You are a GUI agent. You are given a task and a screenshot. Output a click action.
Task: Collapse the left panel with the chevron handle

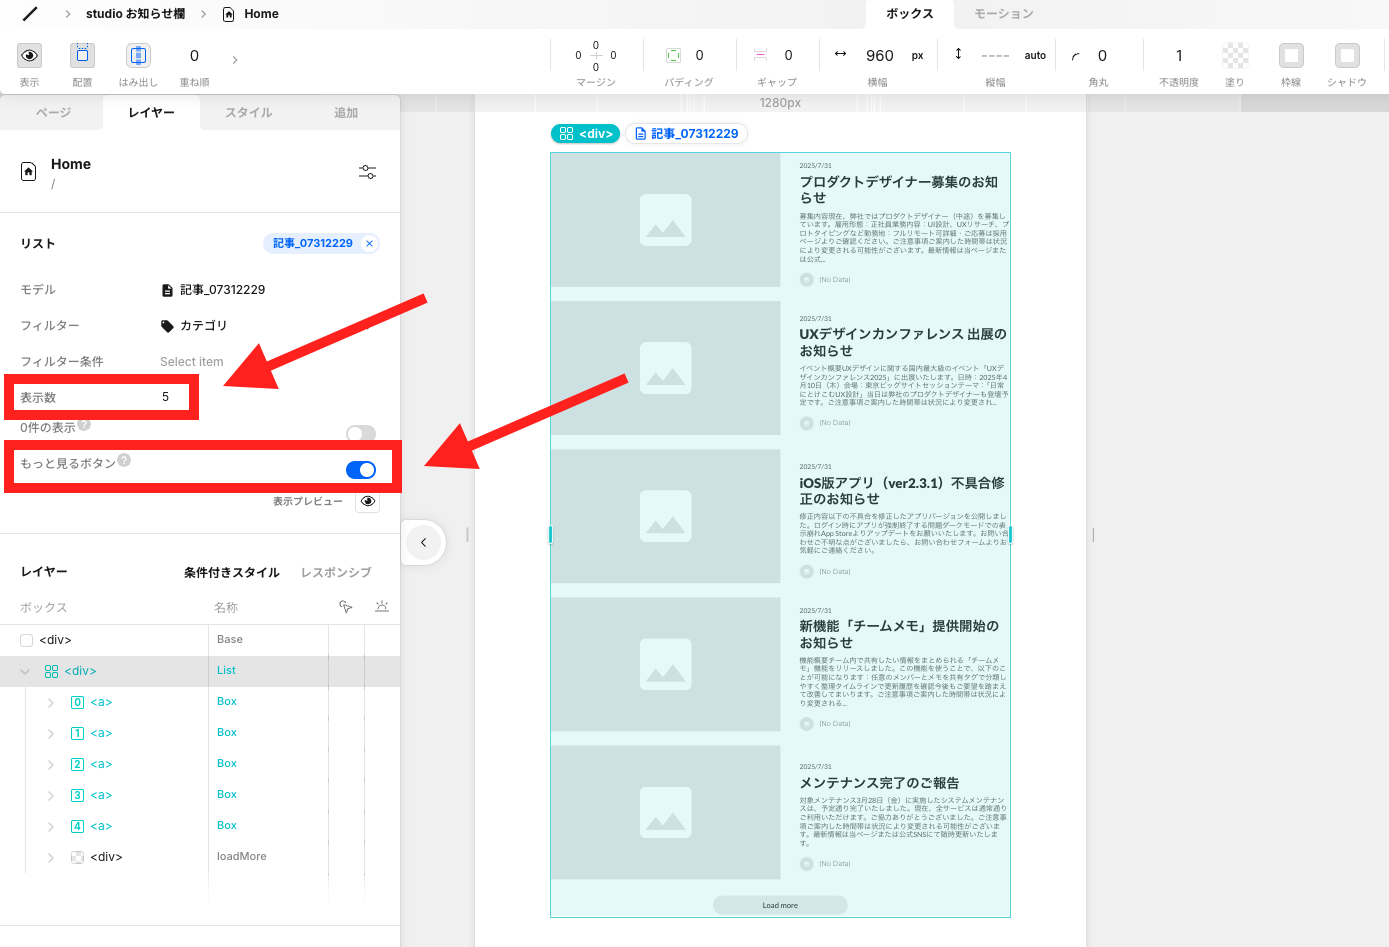pos(423,542)
